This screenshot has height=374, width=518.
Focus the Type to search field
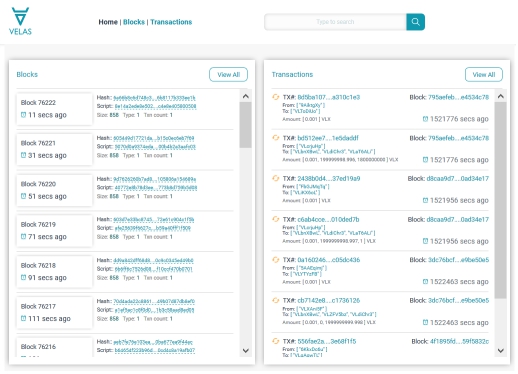pyautogui.click(x=335, y=22)
